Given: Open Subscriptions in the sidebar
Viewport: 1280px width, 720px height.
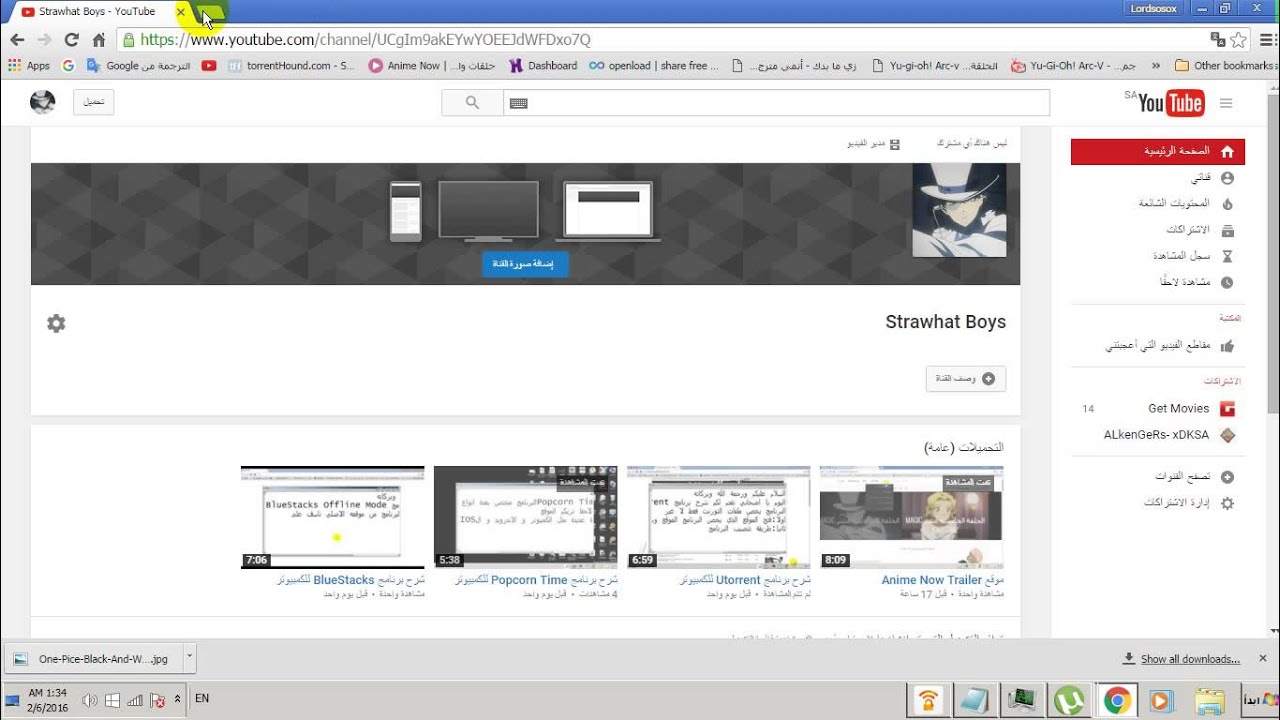Looking at the screenshot, I should 1199,230.
